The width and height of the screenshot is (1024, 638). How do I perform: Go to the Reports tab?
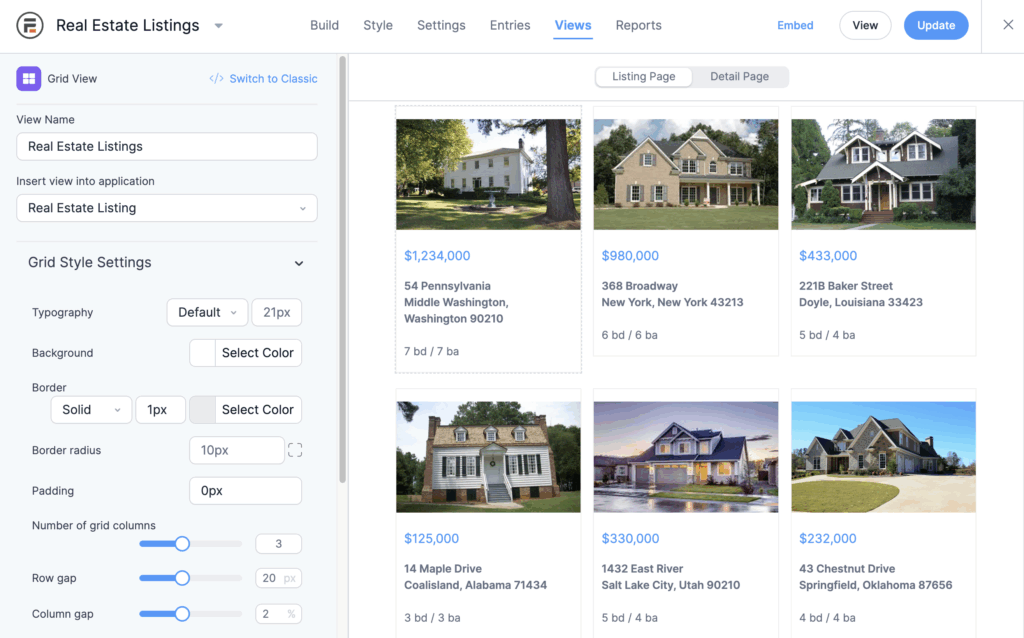638,25
